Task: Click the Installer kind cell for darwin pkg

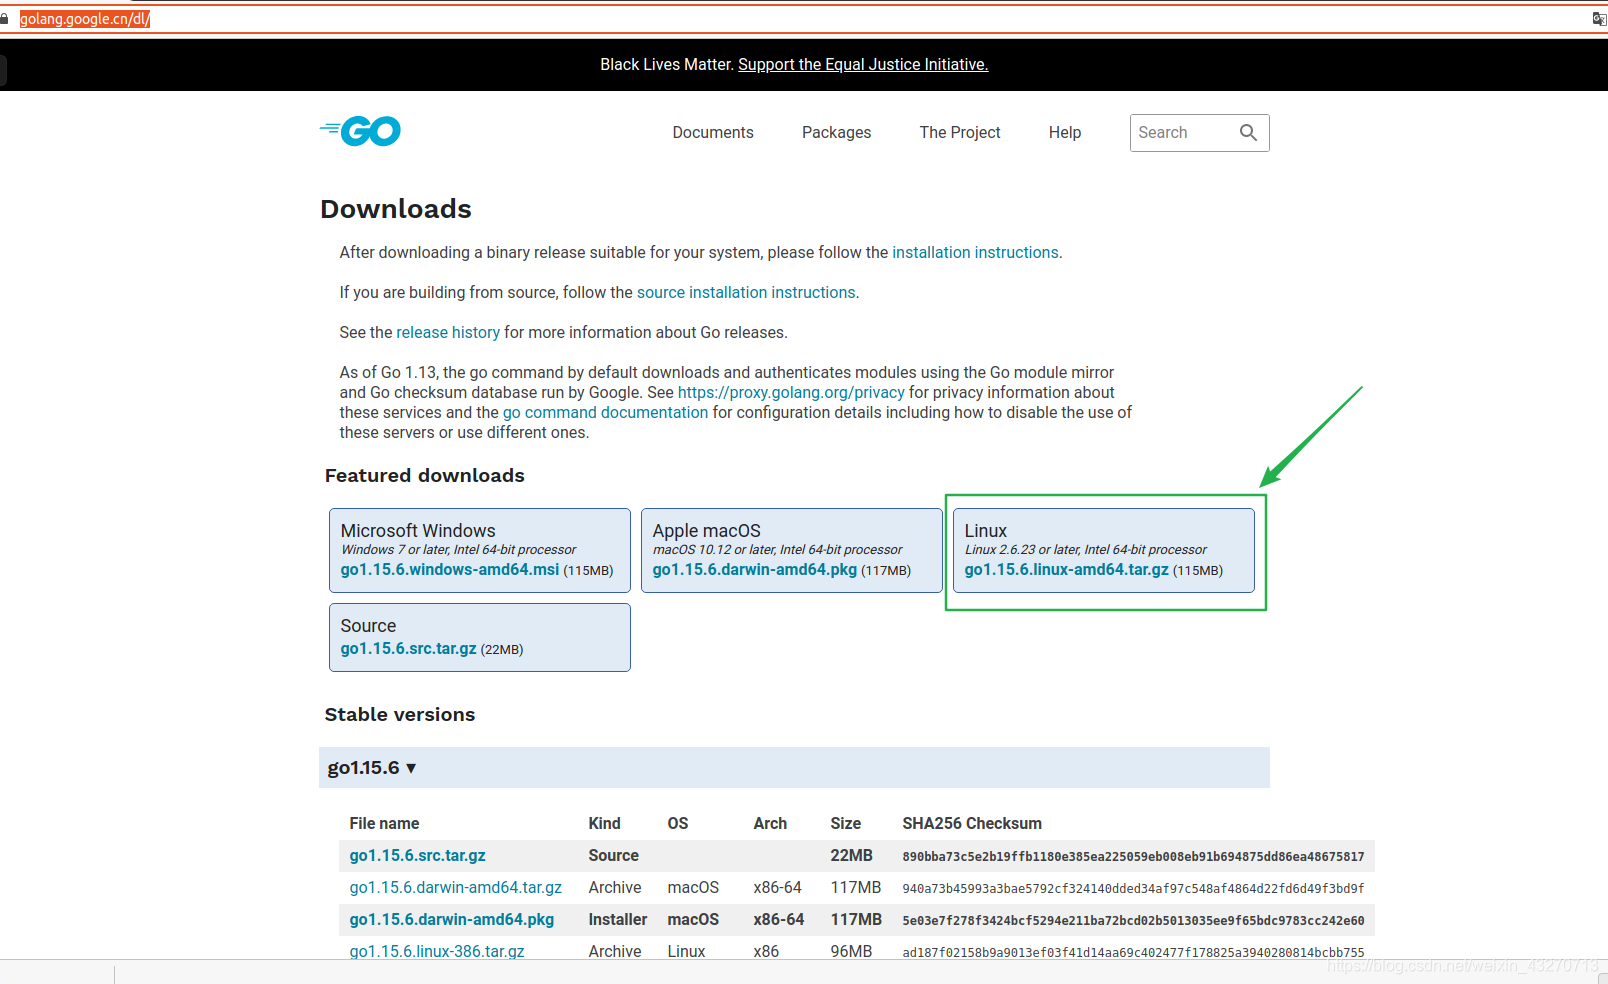Action: click(617, 919)
